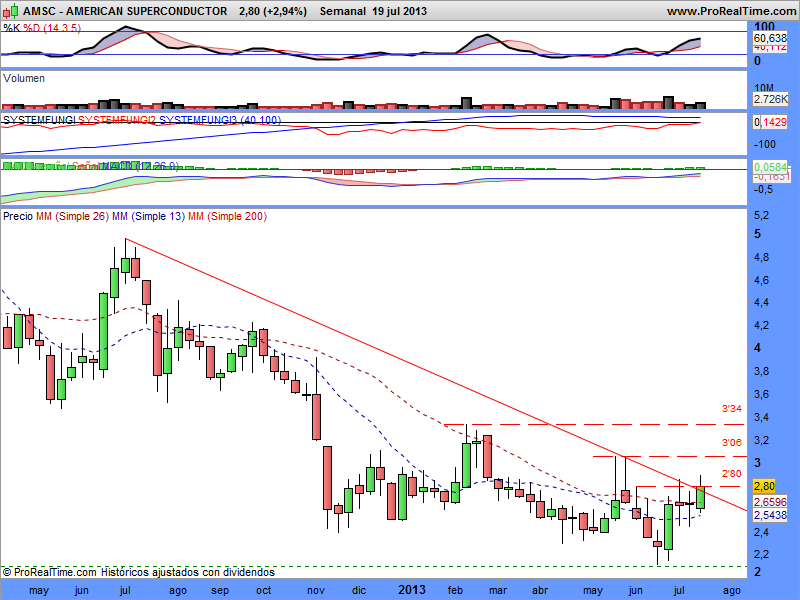Click the 2.726K volume value tag

click(x=771, y=99)
